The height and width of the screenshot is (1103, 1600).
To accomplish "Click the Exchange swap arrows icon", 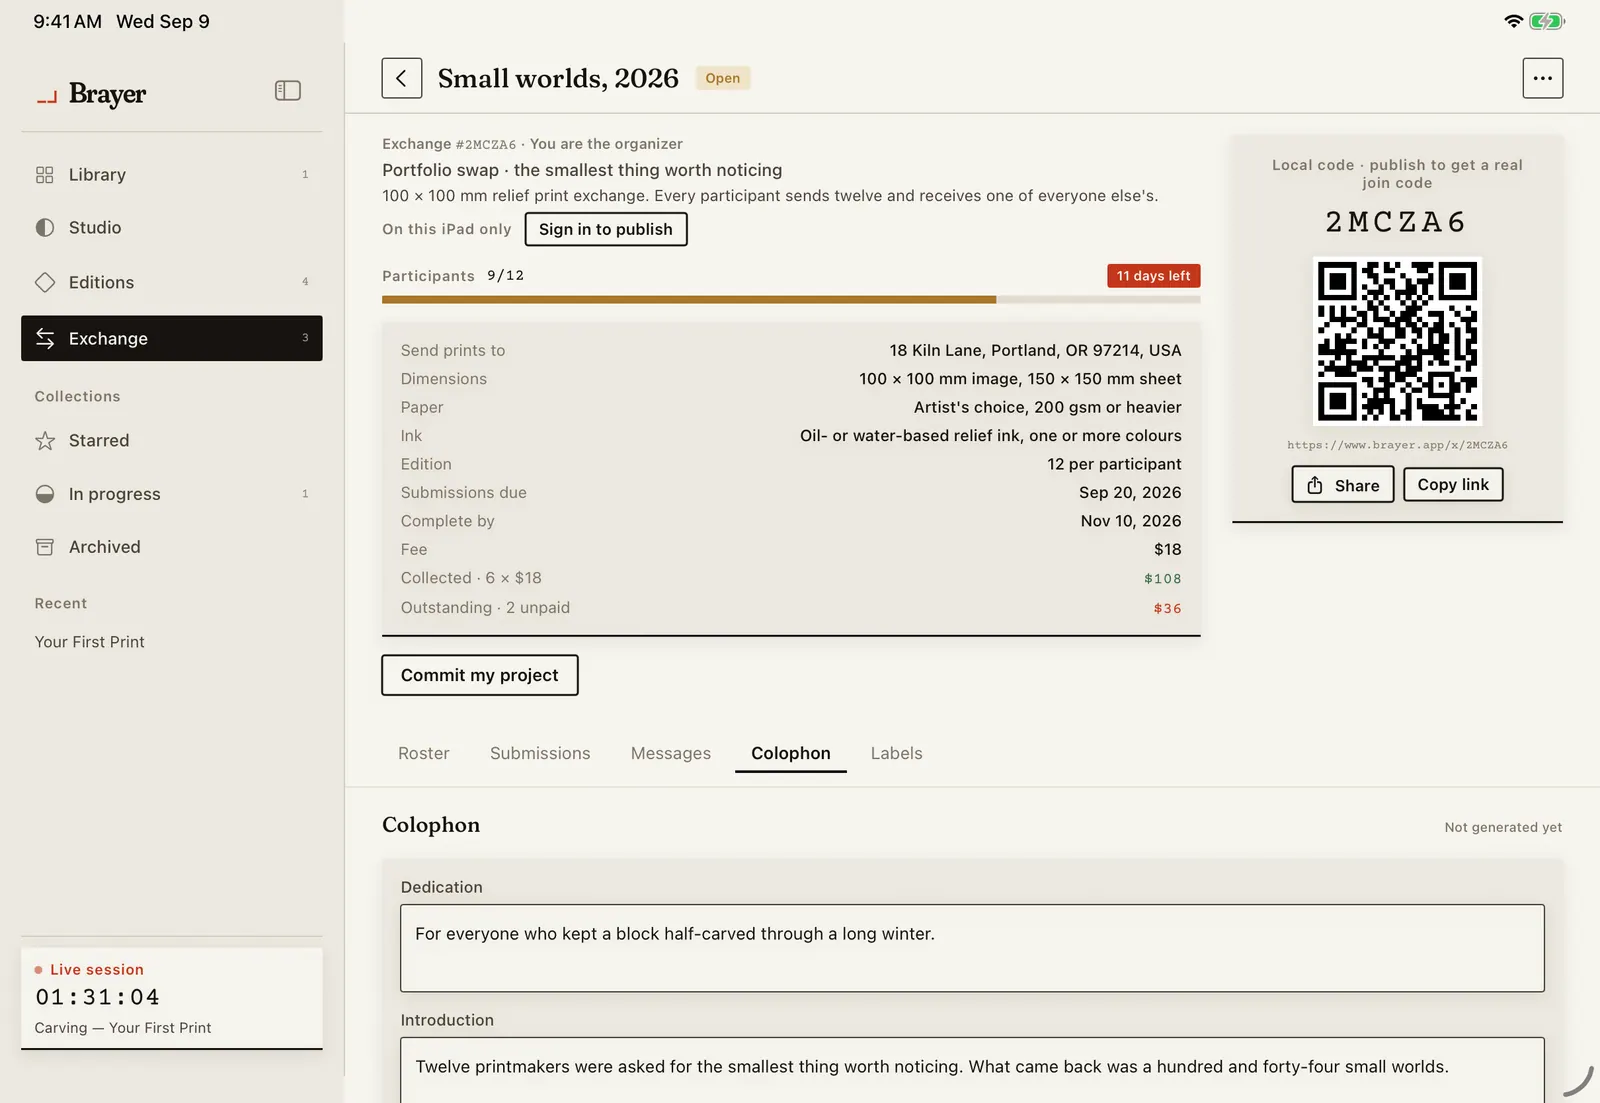I will pyautogui.click(x=45, y=339).
